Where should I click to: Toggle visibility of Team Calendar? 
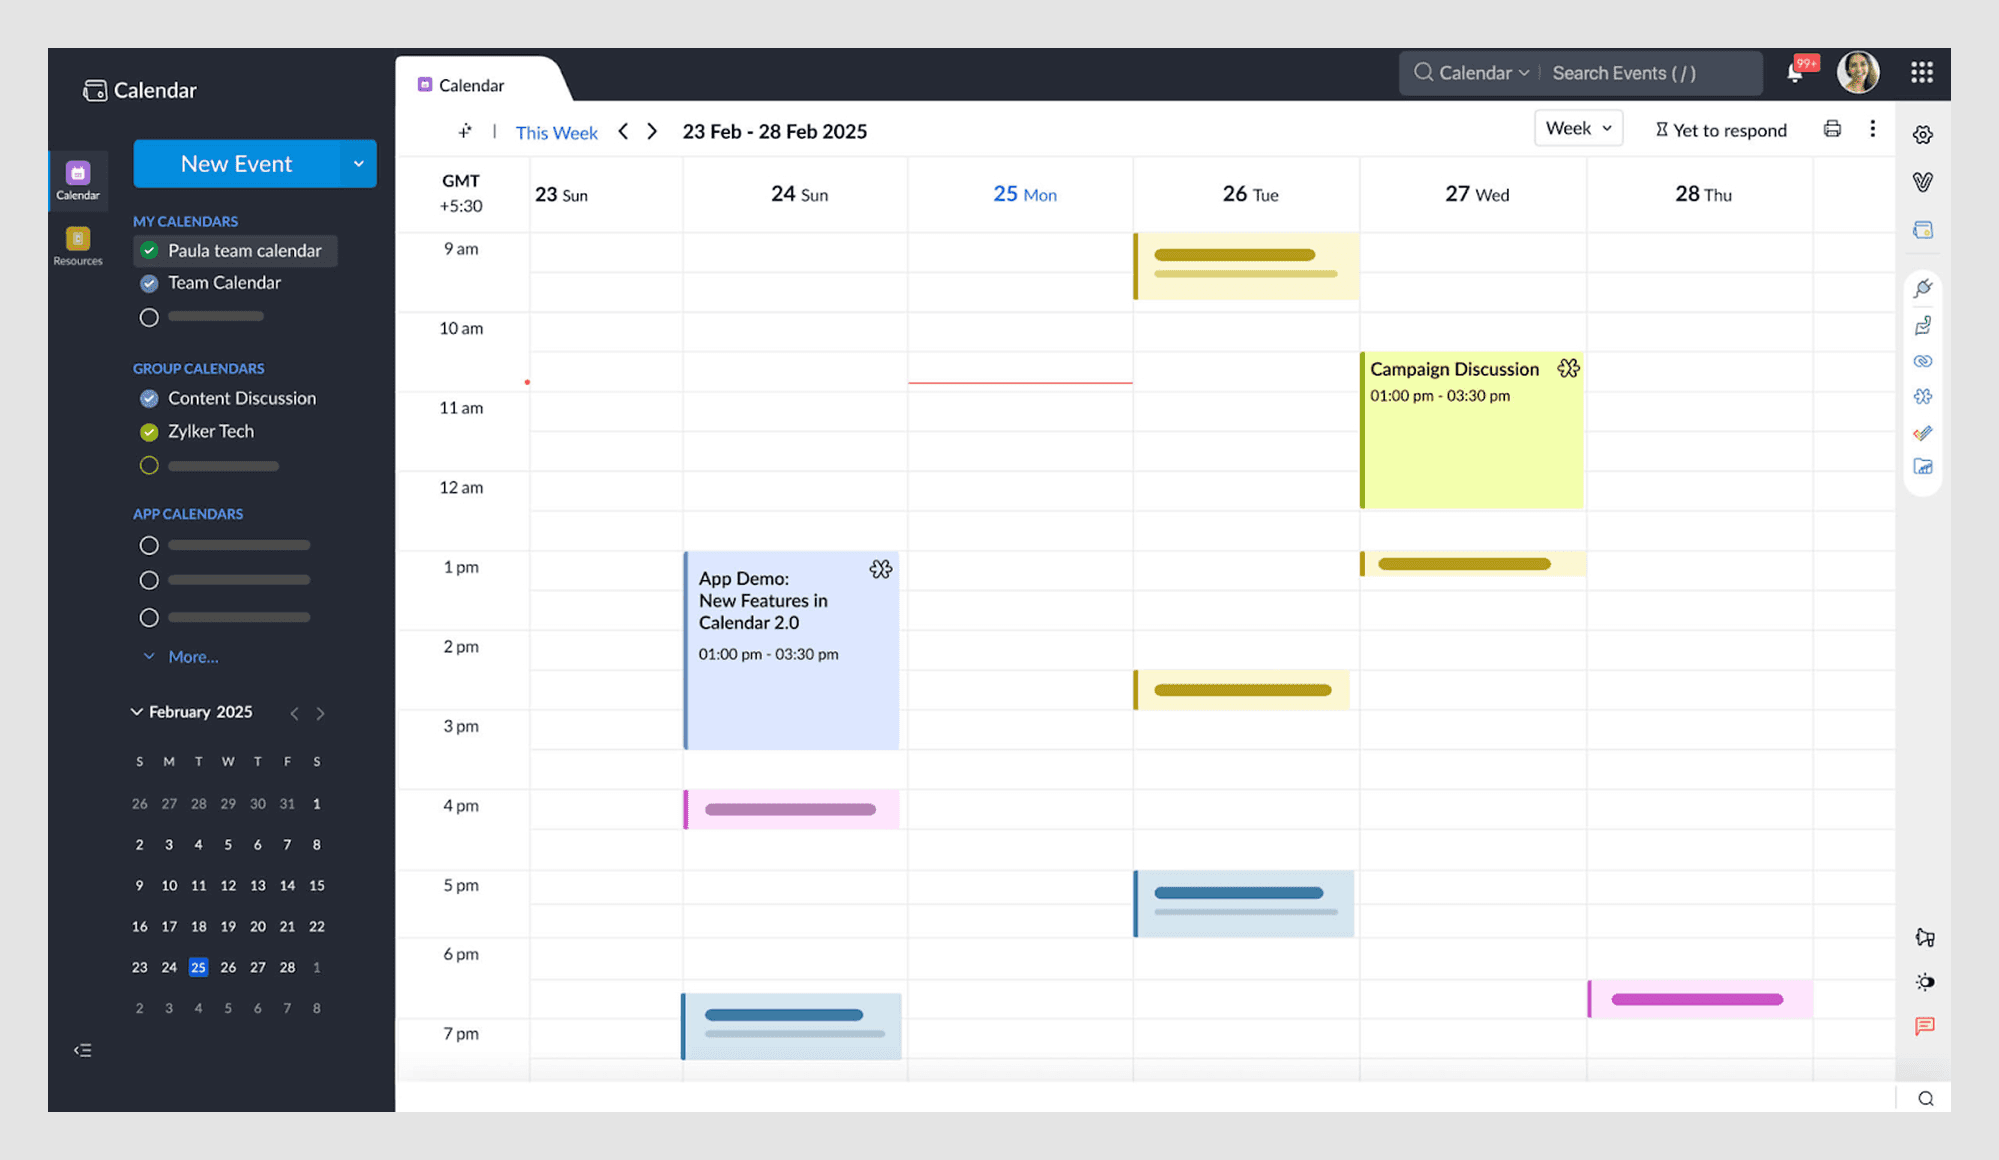tap(149, 283)
